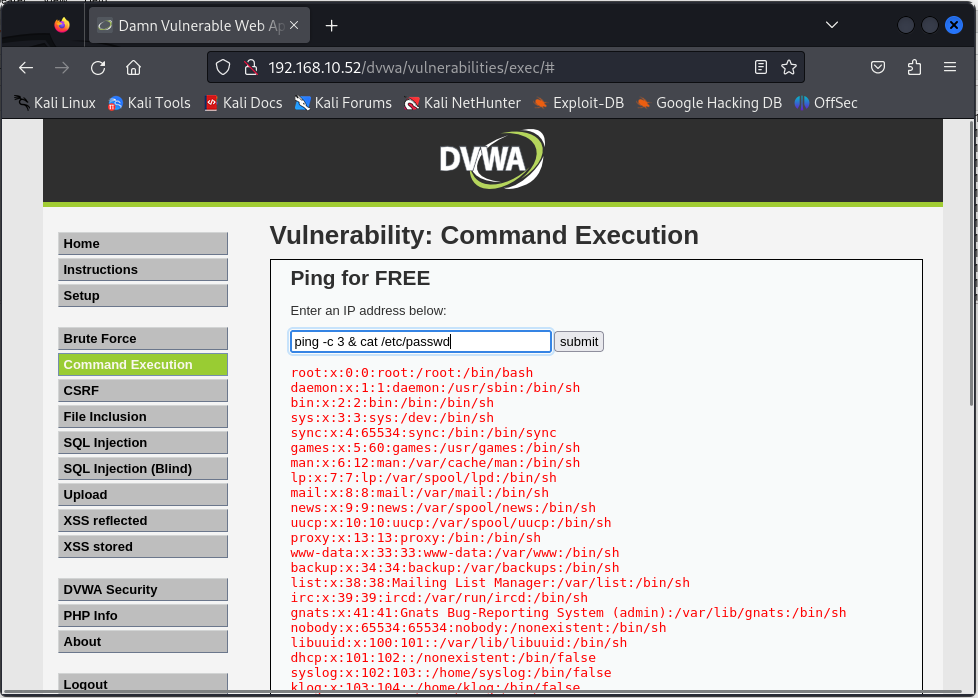Open the browser home page icon

133,67
